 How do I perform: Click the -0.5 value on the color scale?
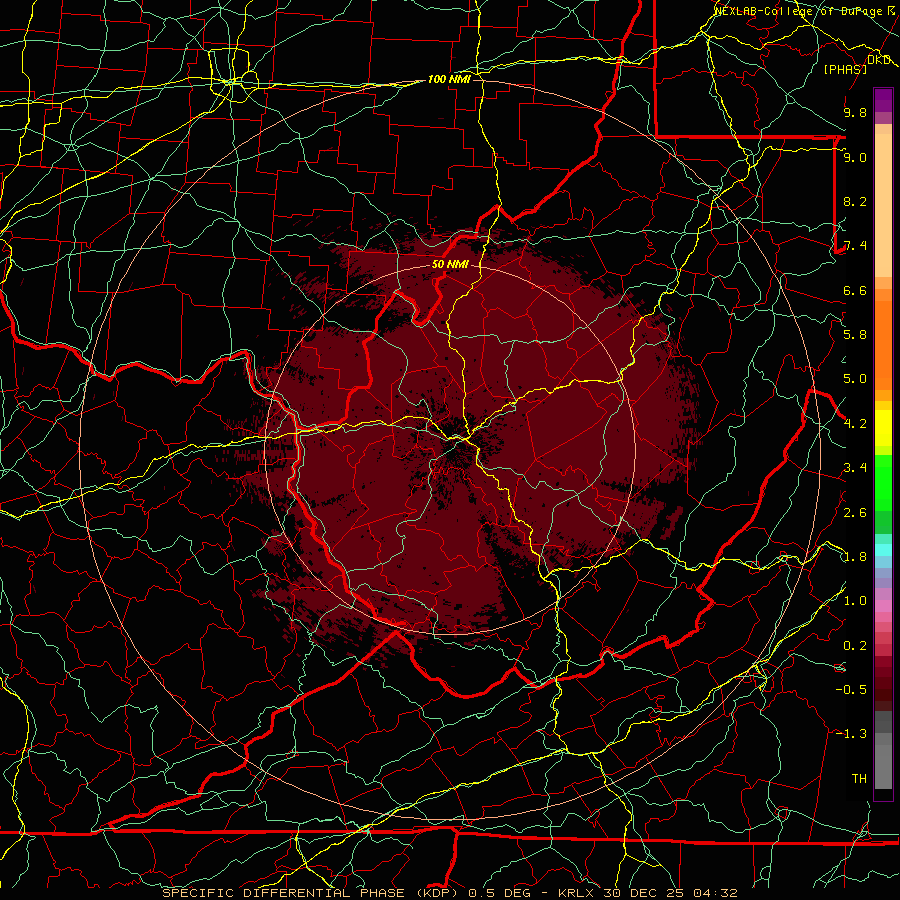(851, 690)
